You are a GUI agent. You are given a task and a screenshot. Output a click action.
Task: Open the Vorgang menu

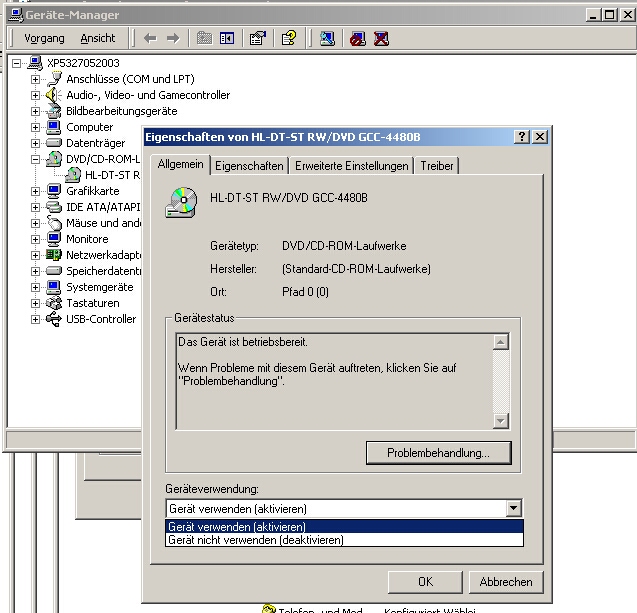44,39
